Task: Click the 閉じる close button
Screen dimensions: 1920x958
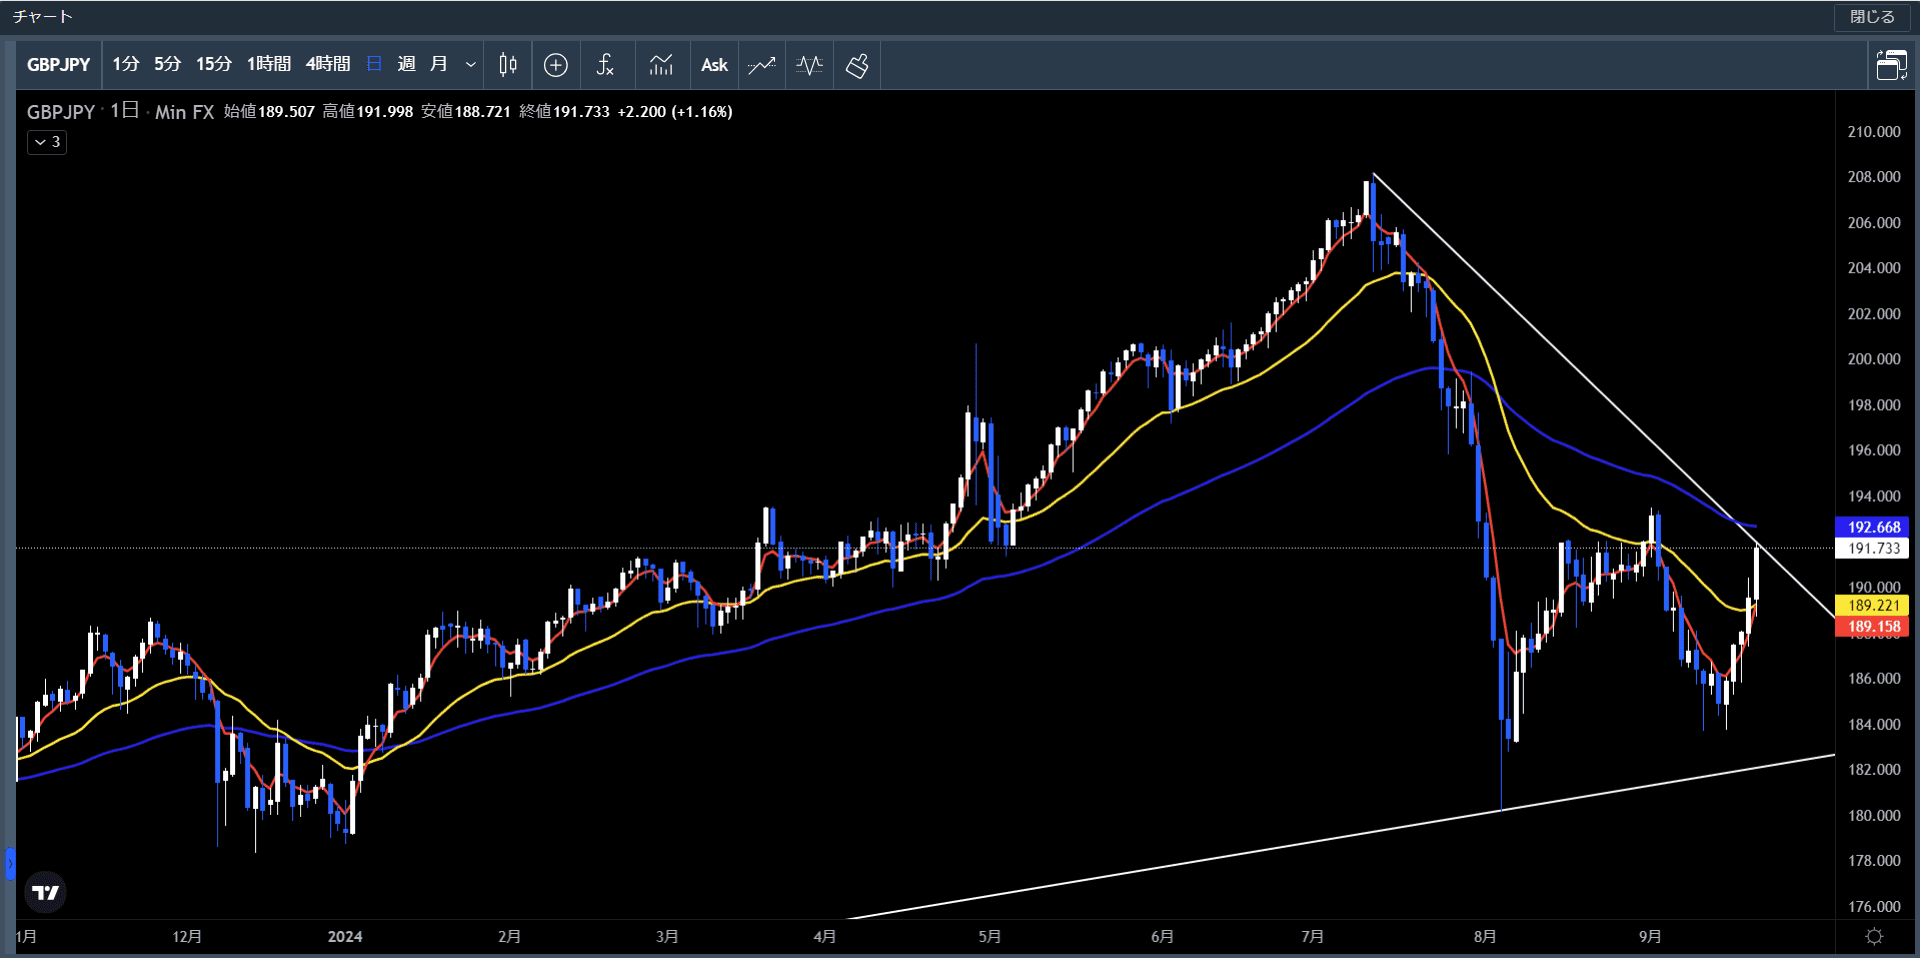Action: coord(1872,17)
